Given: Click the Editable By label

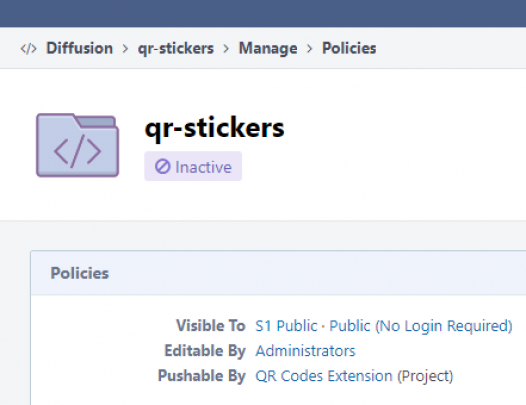Looking at the screenshot, I should point(205,351).
